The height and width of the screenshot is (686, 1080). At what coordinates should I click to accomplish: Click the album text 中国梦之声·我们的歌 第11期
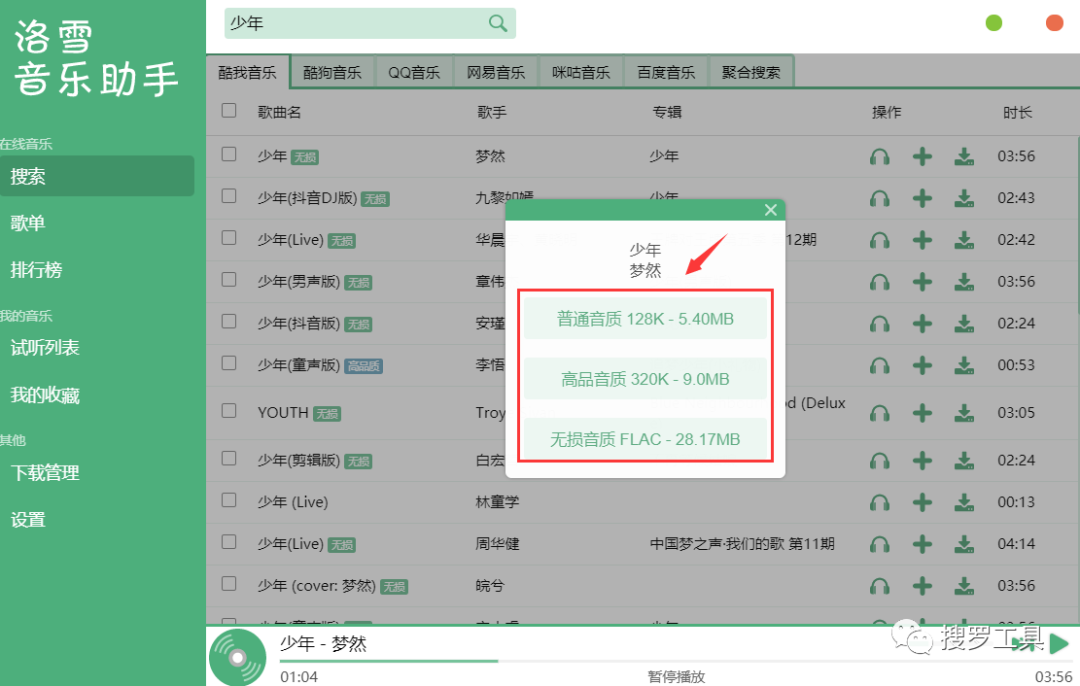pos(742,544)
